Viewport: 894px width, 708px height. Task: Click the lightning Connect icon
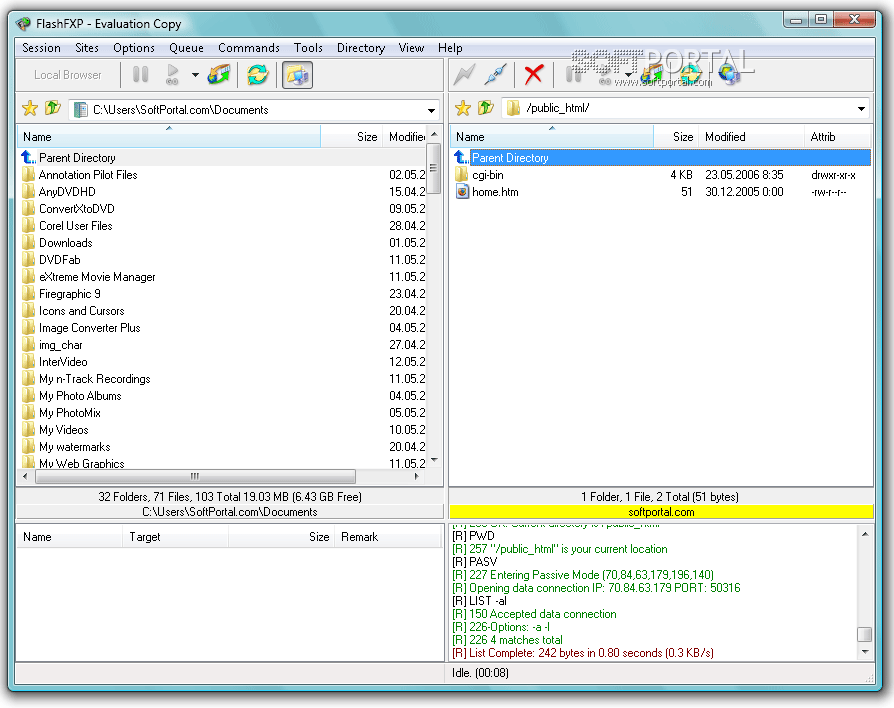465,74
